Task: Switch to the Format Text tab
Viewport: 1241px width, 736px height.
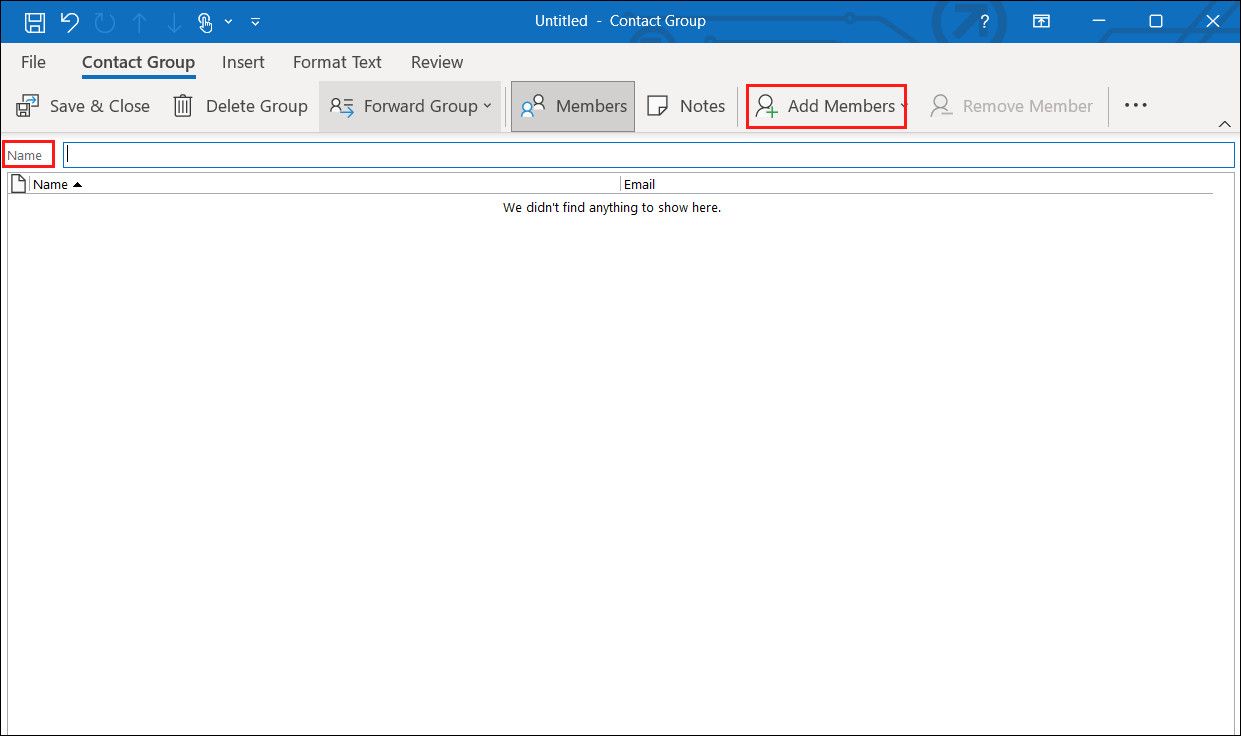Action: point(337,62)
